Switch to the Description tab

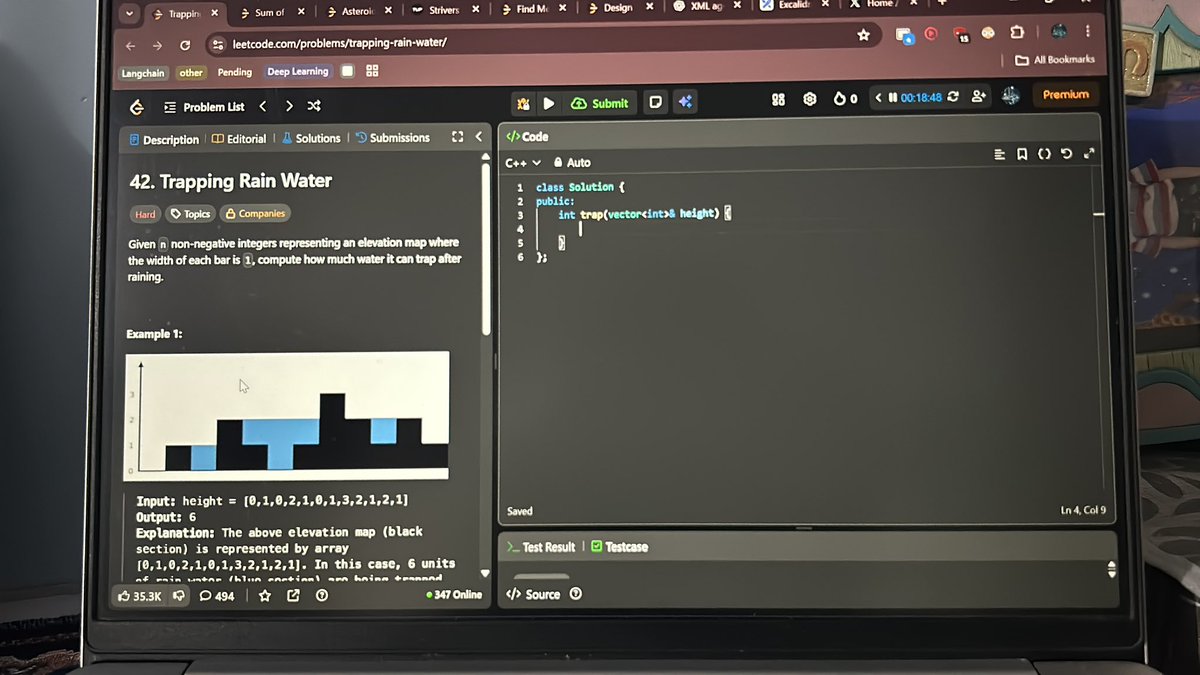click(164, 140)
